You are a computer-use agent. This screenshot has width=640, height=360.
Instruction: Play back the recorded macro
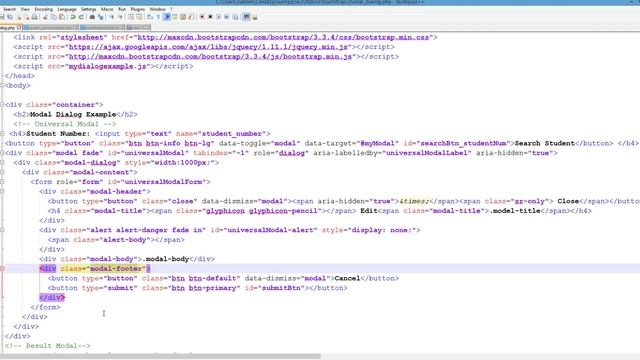pyautogui.click(x=218, y=17)
